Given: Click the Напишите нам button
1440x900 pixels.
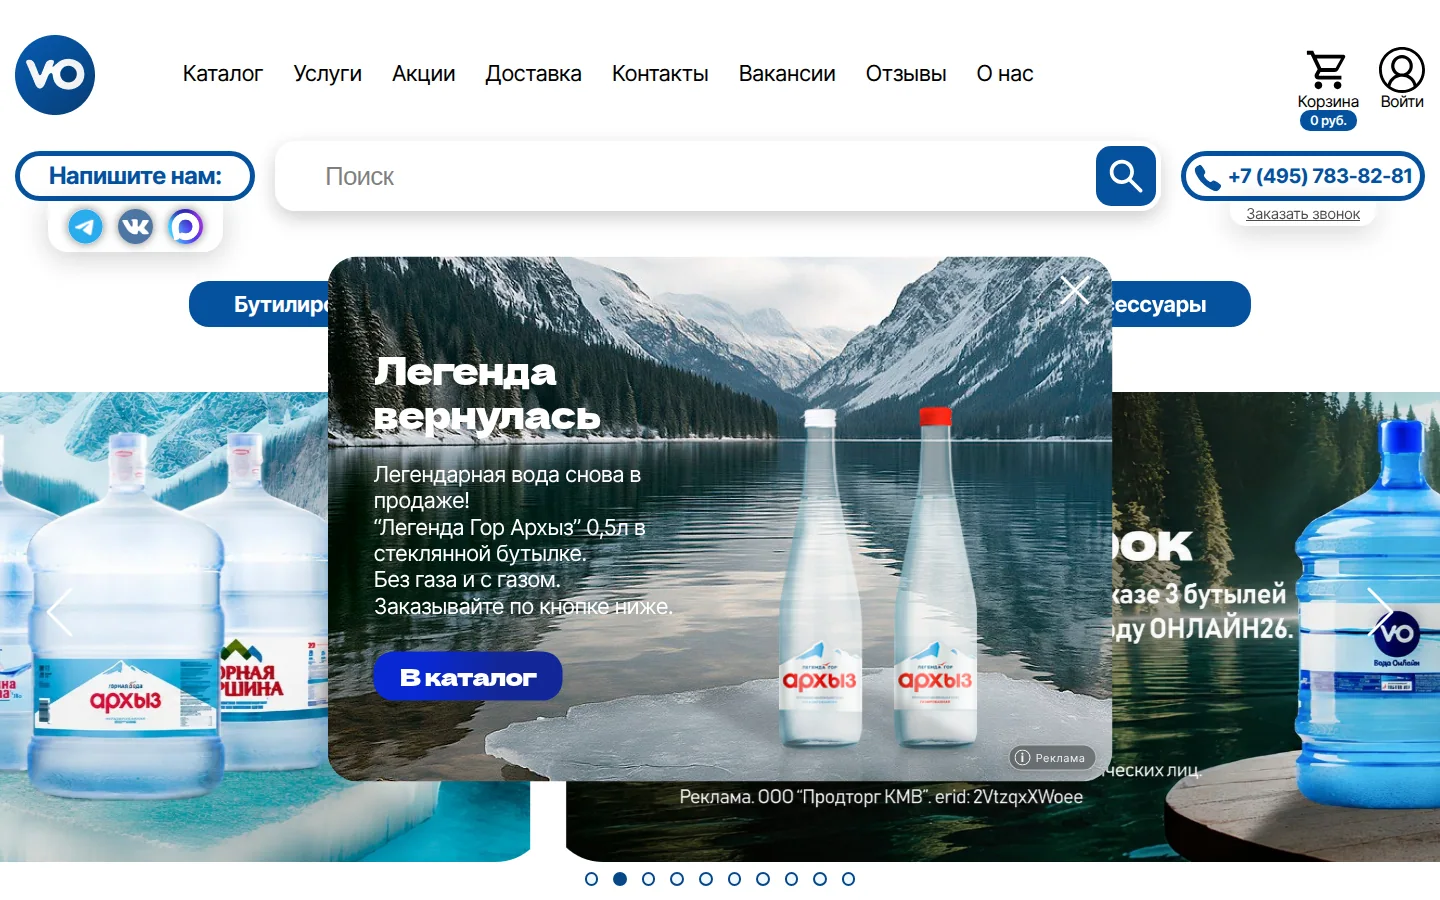Looking at the screenshot, I should tap(135, 176).
